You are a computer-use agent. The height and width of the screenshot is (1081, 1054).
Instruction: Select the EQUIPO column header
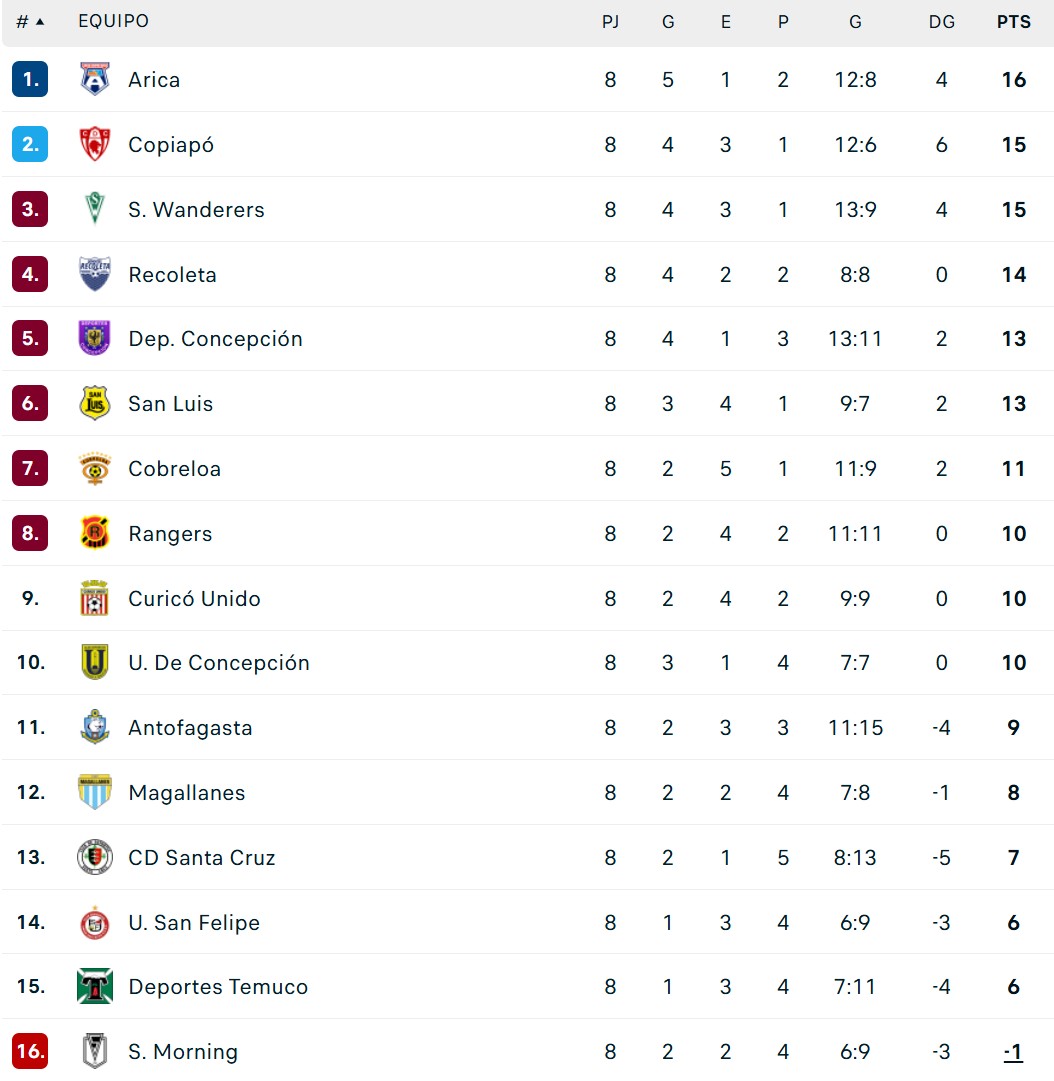click(x=114, y=21)
